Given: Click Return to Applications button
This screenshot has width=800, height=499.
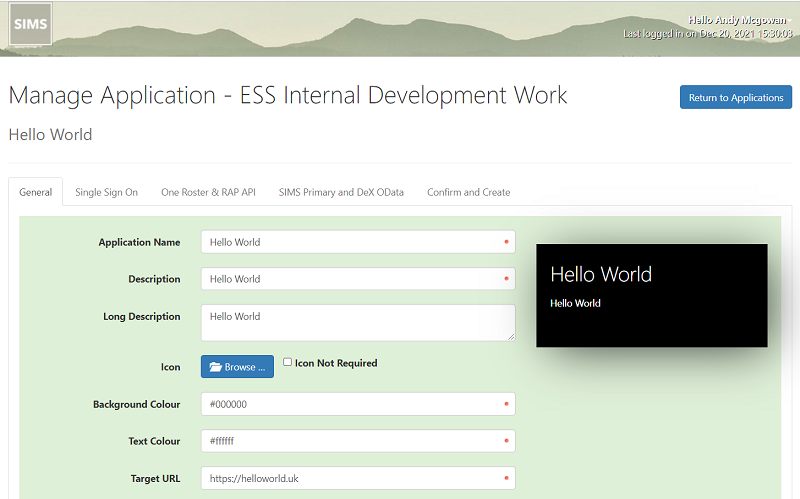Looking at the screenshot, I should [736, 97].
